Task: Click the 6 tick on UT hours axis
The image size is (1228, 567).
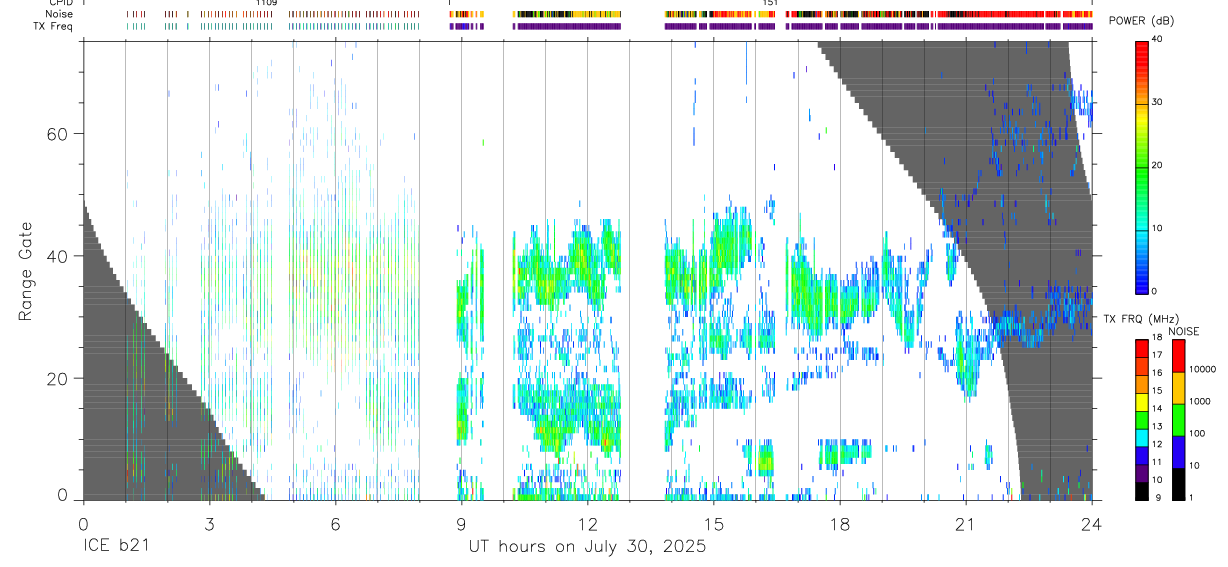Action: [x=335, y=524]
